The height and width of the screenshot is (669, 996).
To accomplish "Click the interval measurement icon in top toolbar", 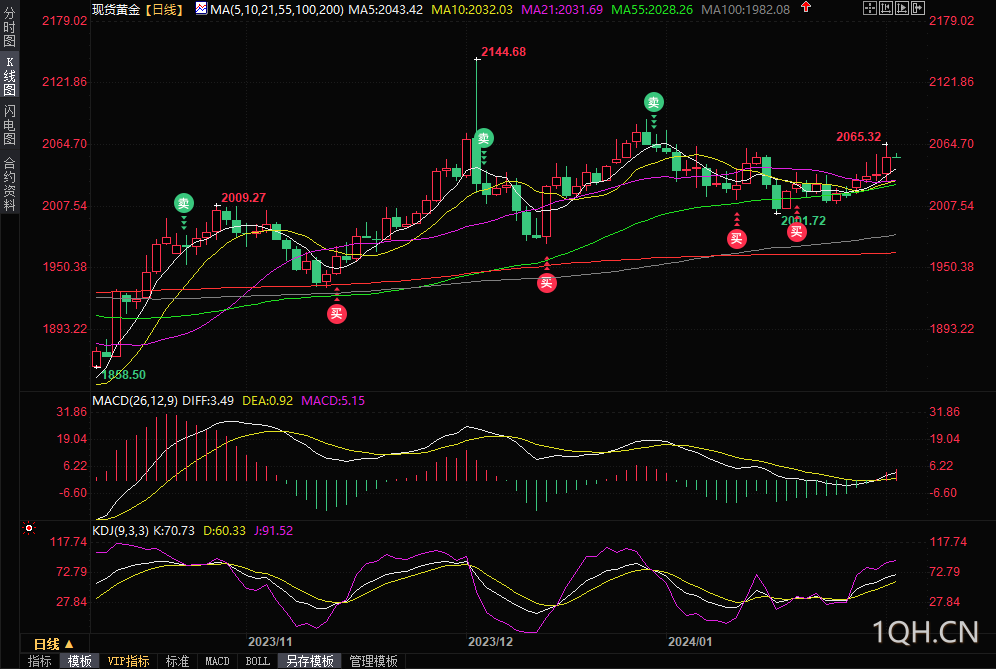I will [x=886, y=8].
